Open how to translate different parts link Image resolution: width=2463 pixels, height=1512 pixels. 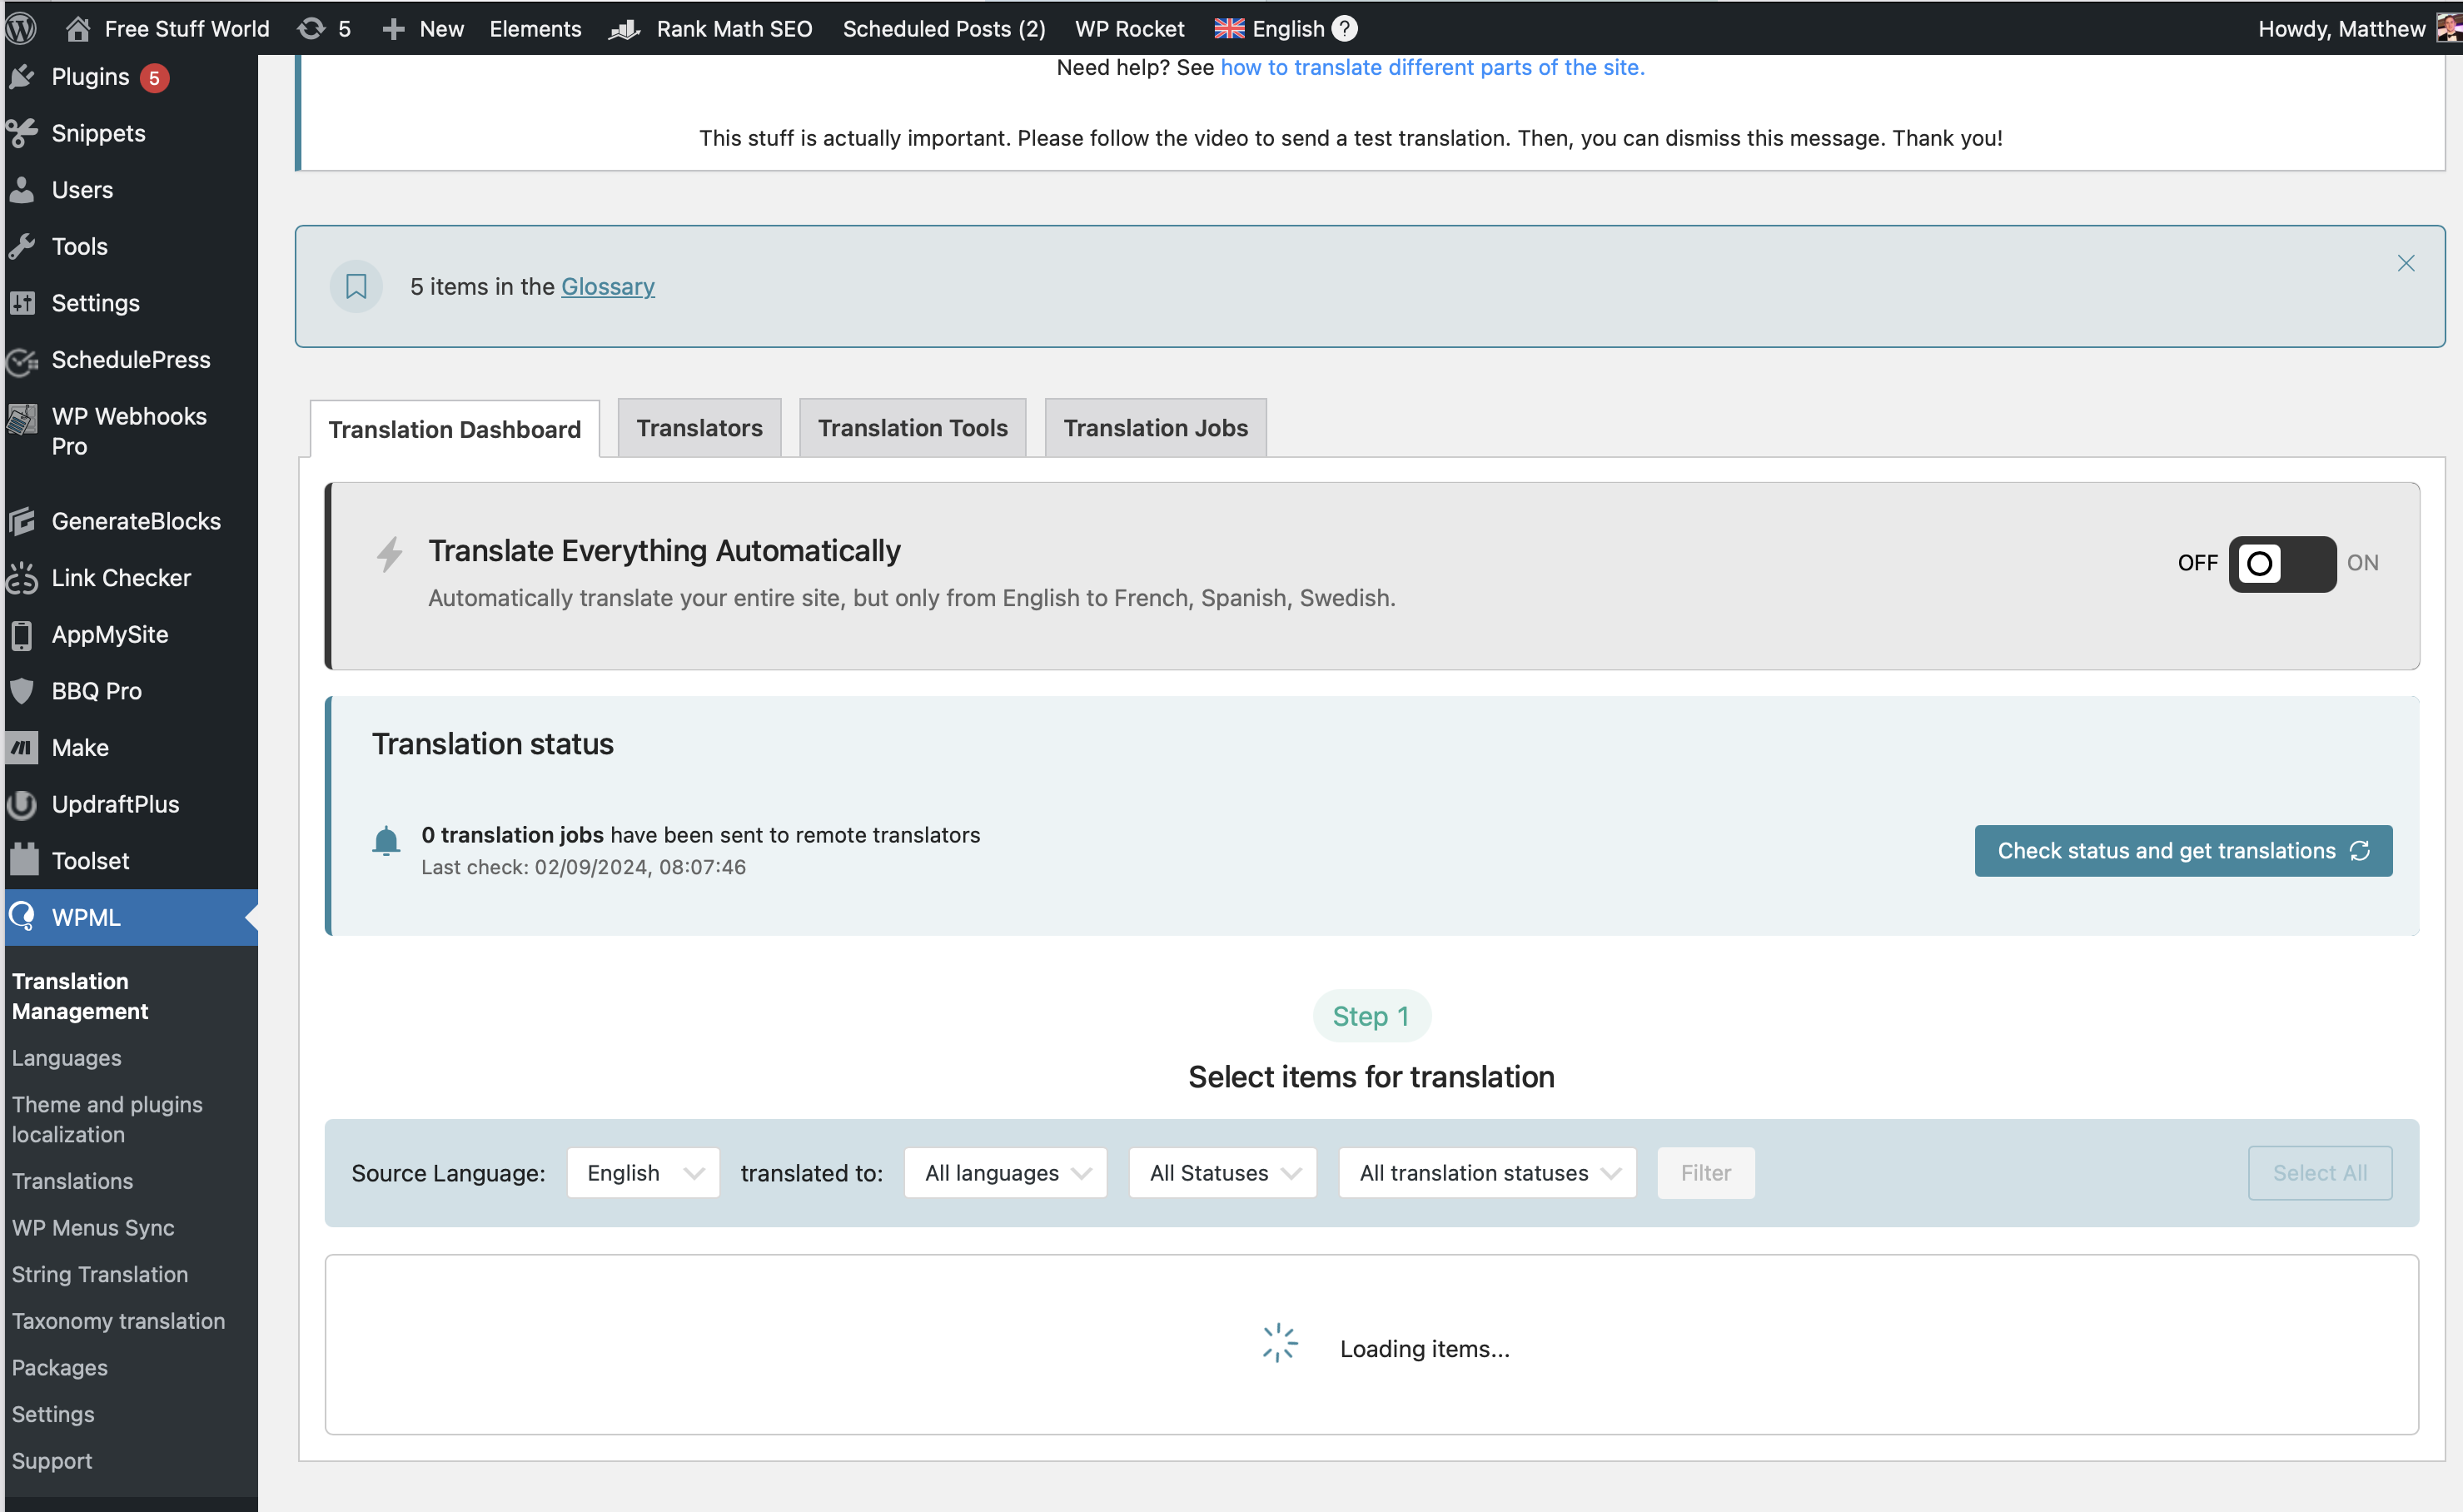[x=1432, y=67]
